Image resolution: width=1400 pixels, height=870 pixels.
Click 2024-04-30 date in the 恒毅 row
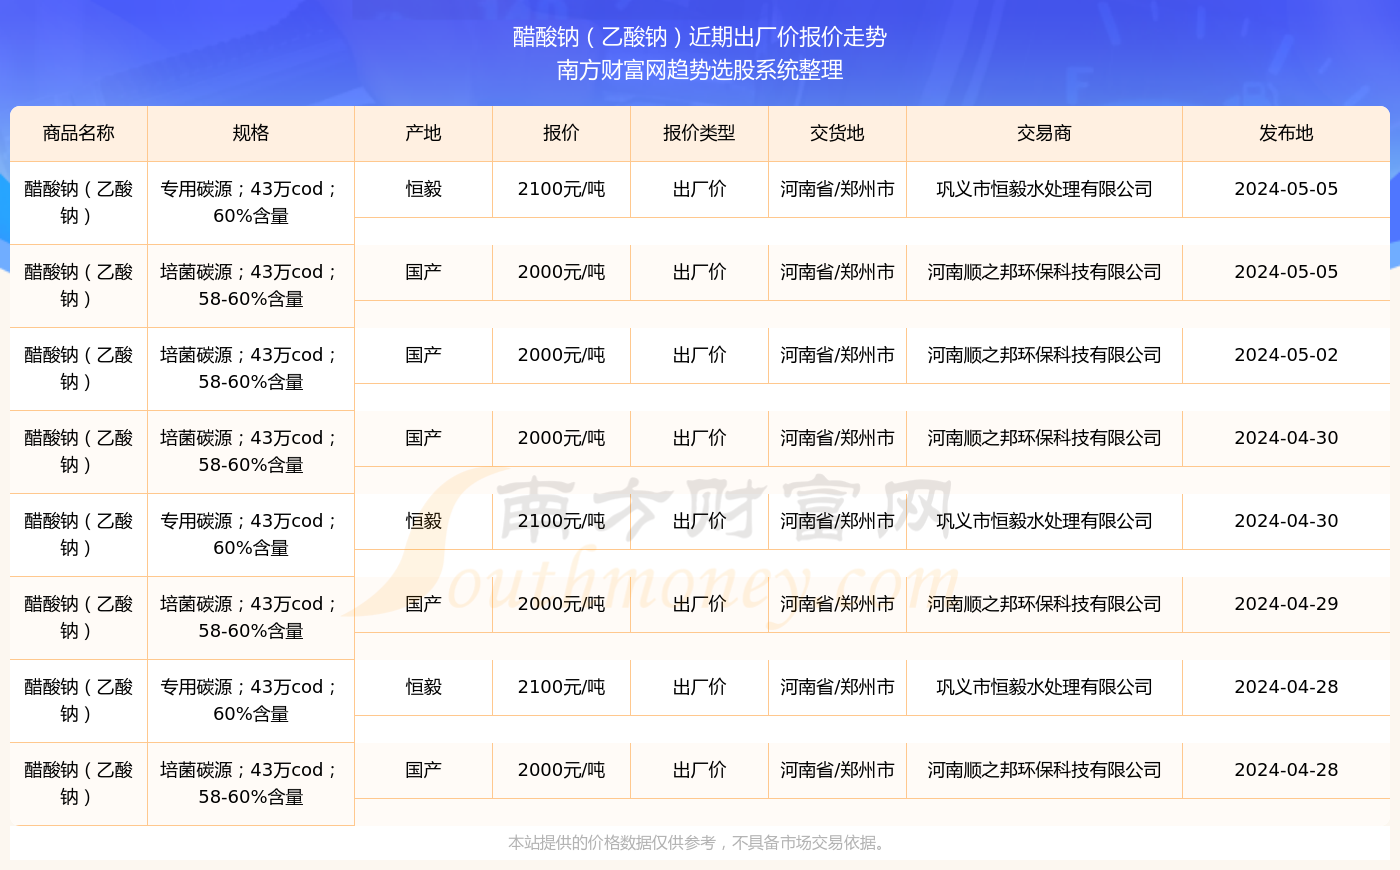point(1286,521)
